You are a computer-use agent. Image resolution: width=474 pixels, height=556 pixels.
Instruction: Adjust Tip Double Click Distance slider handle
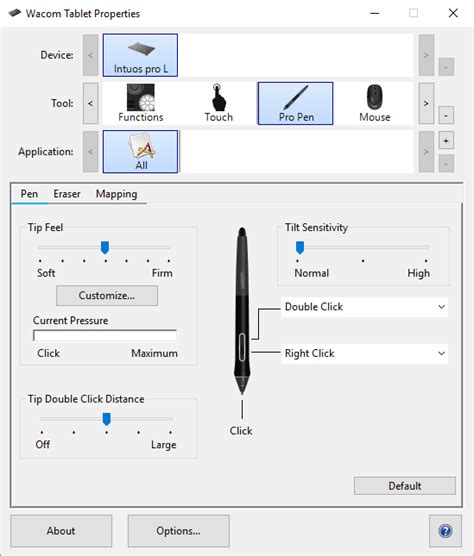coord(106,419)
